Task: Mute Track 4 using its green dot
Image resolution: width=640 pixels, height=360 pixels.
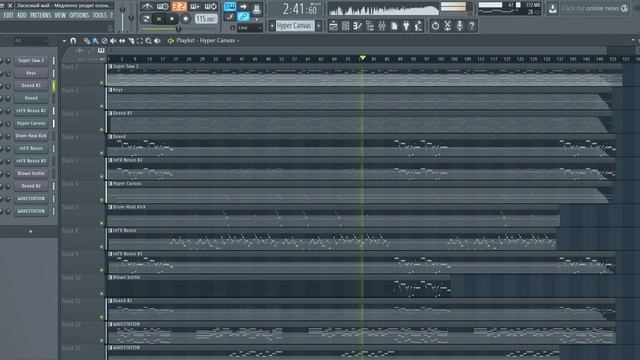Action: pos(102,153)
